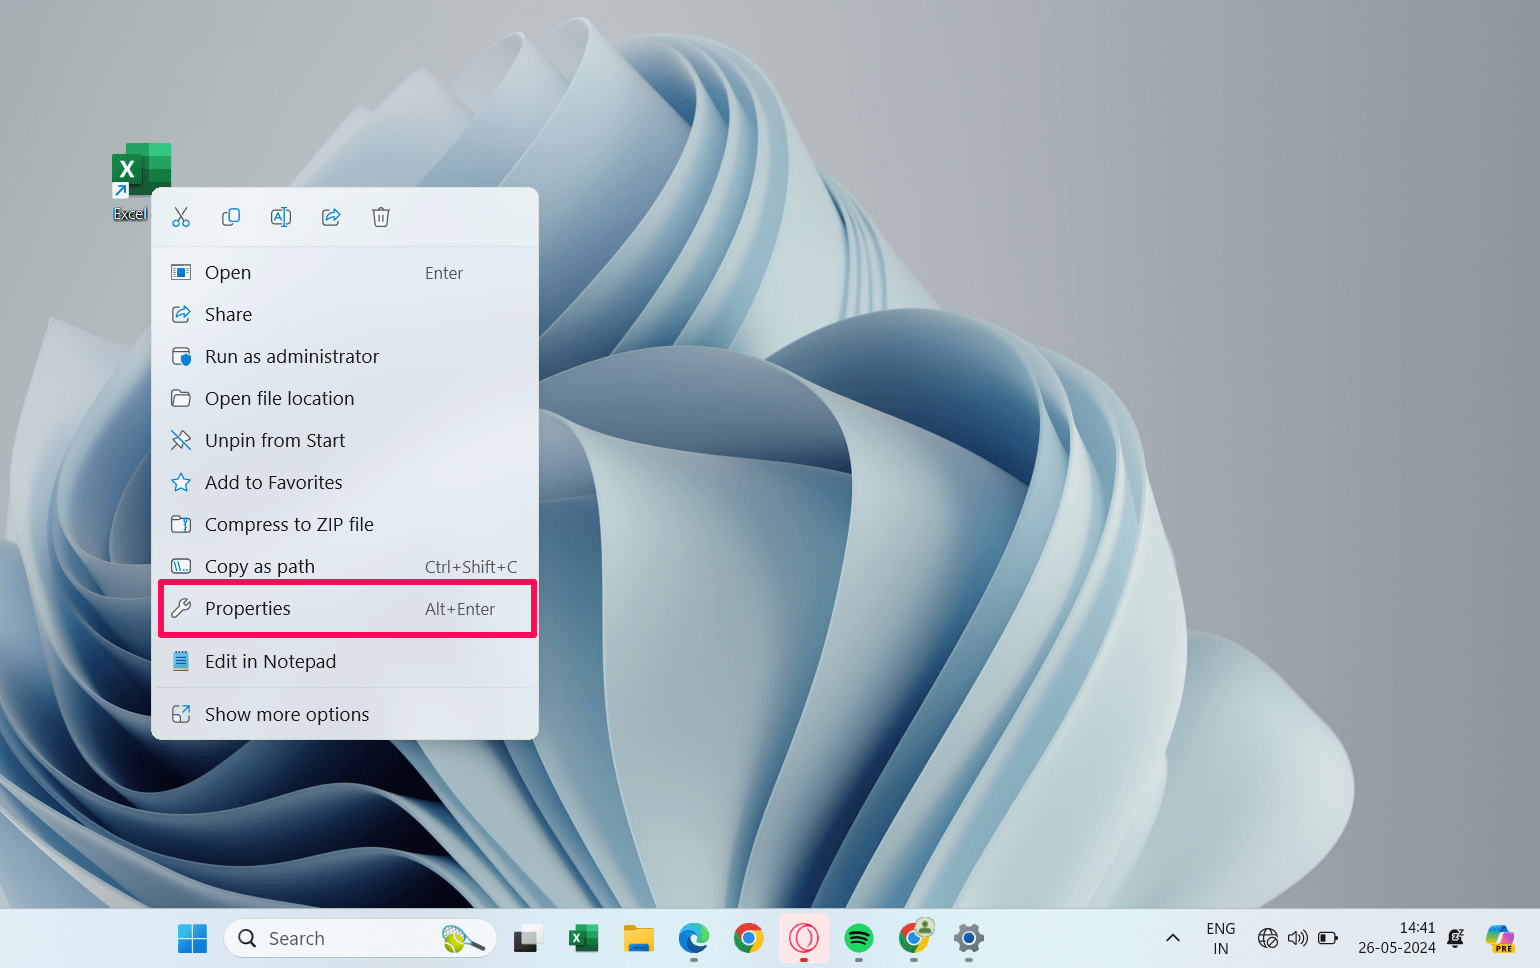Screen dimensions: 1540x968
Task: Click the Delete trash icon
Action: 381,217
